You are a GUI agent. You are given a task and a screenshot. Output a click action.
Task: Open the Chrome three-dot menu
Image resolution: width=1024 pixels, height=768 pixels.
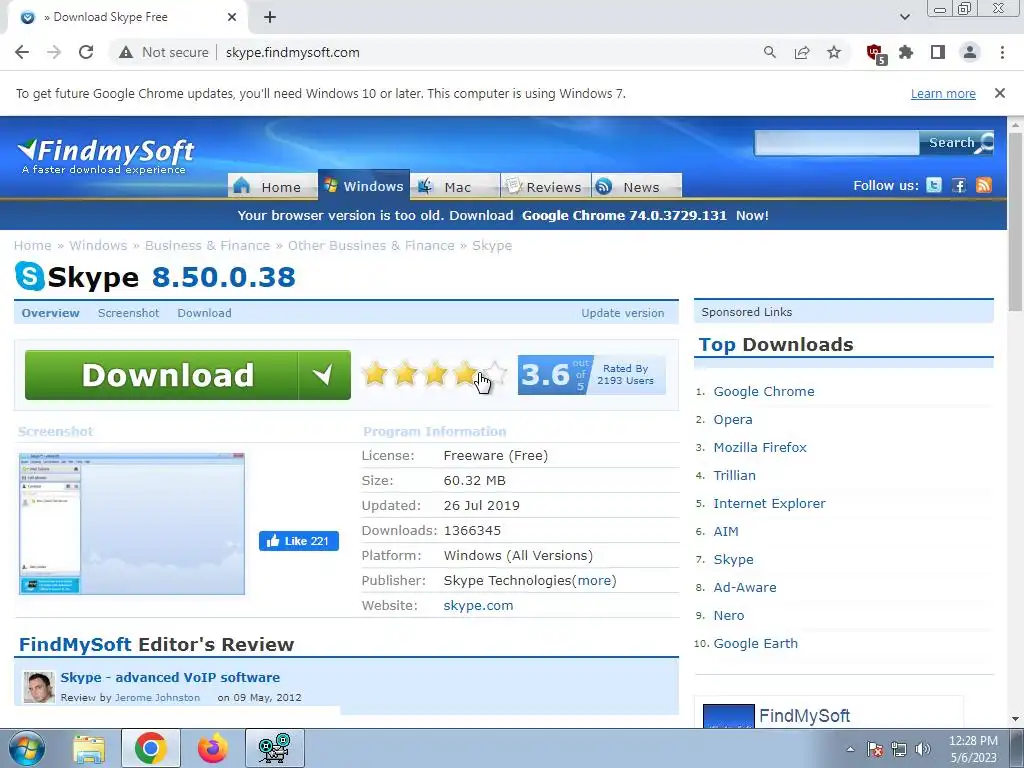1002,52
